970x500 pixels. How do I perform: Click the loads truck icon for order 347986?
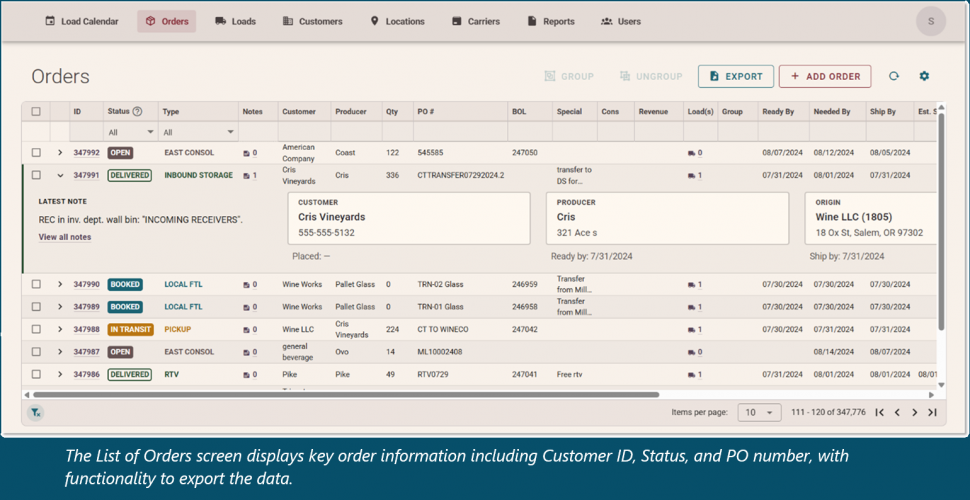(691, 374)
